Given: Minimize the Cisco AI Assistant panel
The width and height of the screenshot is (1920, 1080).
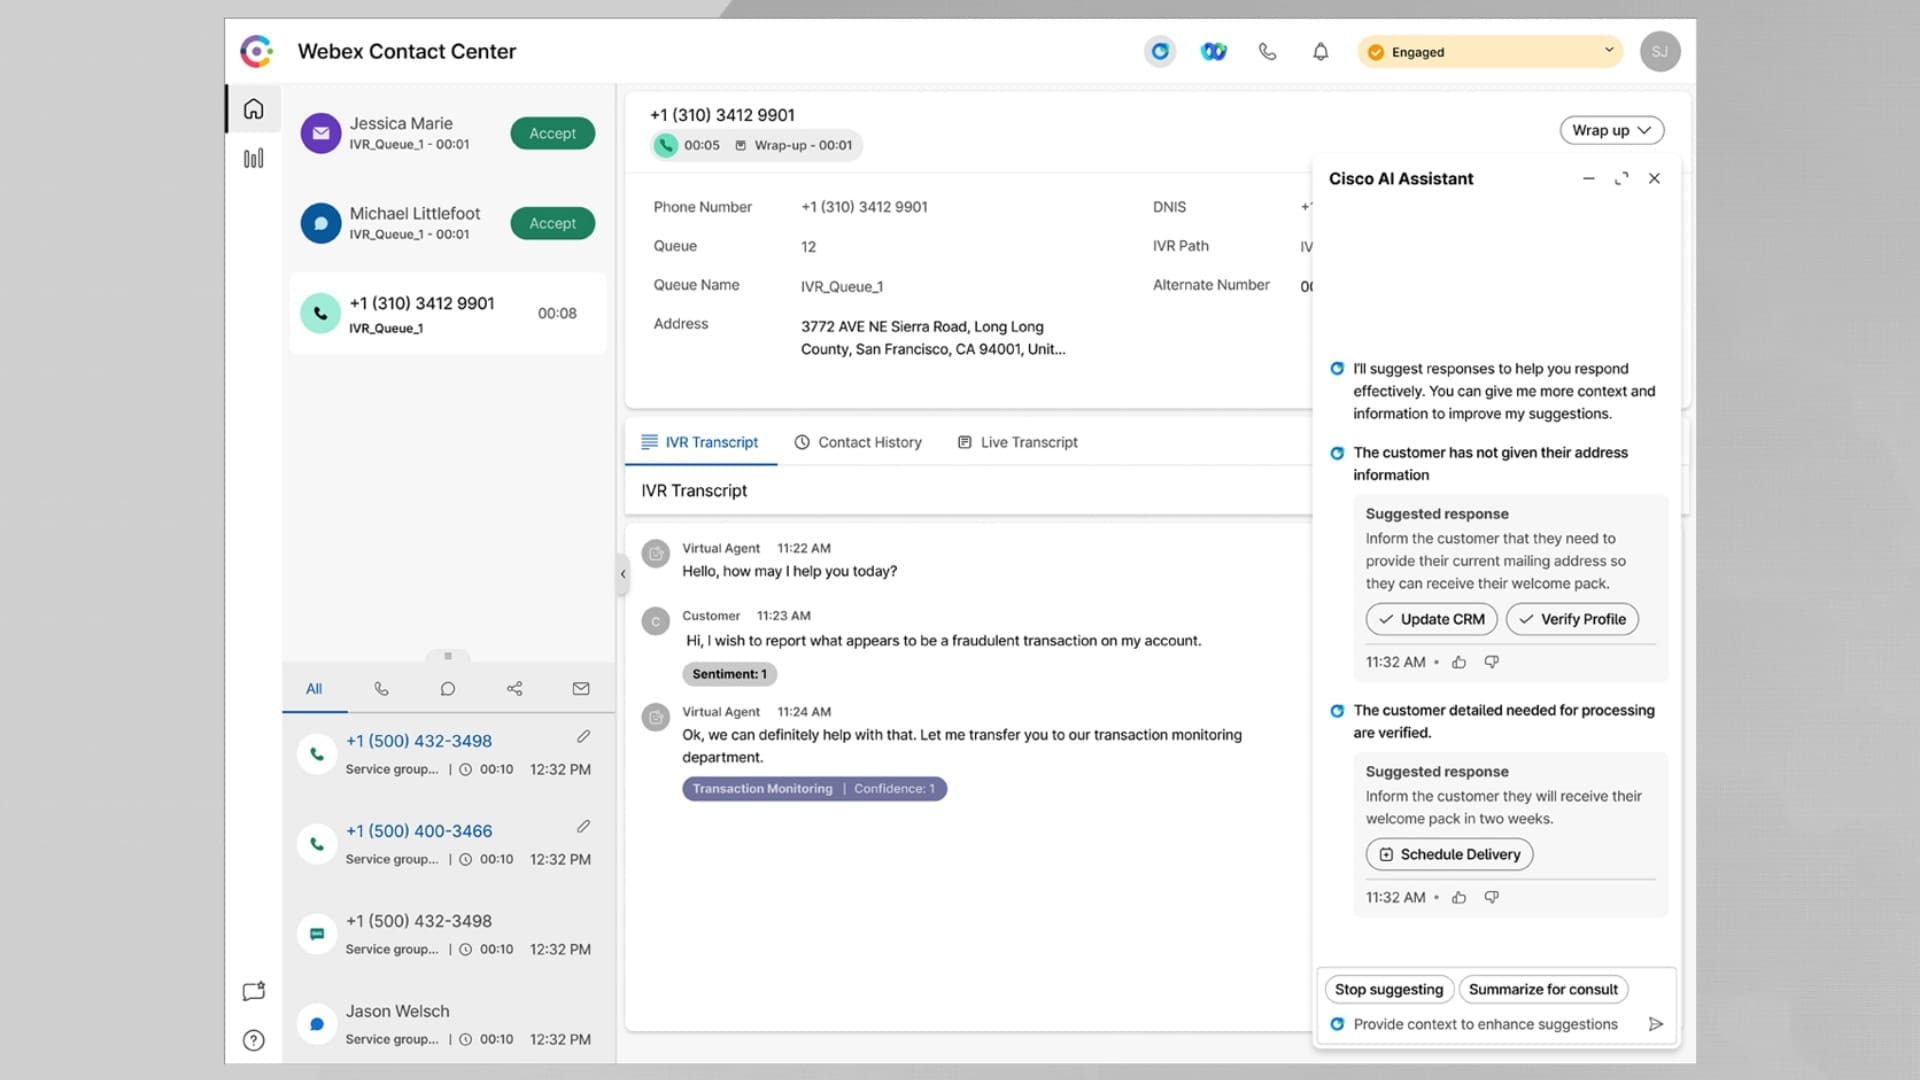Looking at the screenshot, I should point(1588,178).
